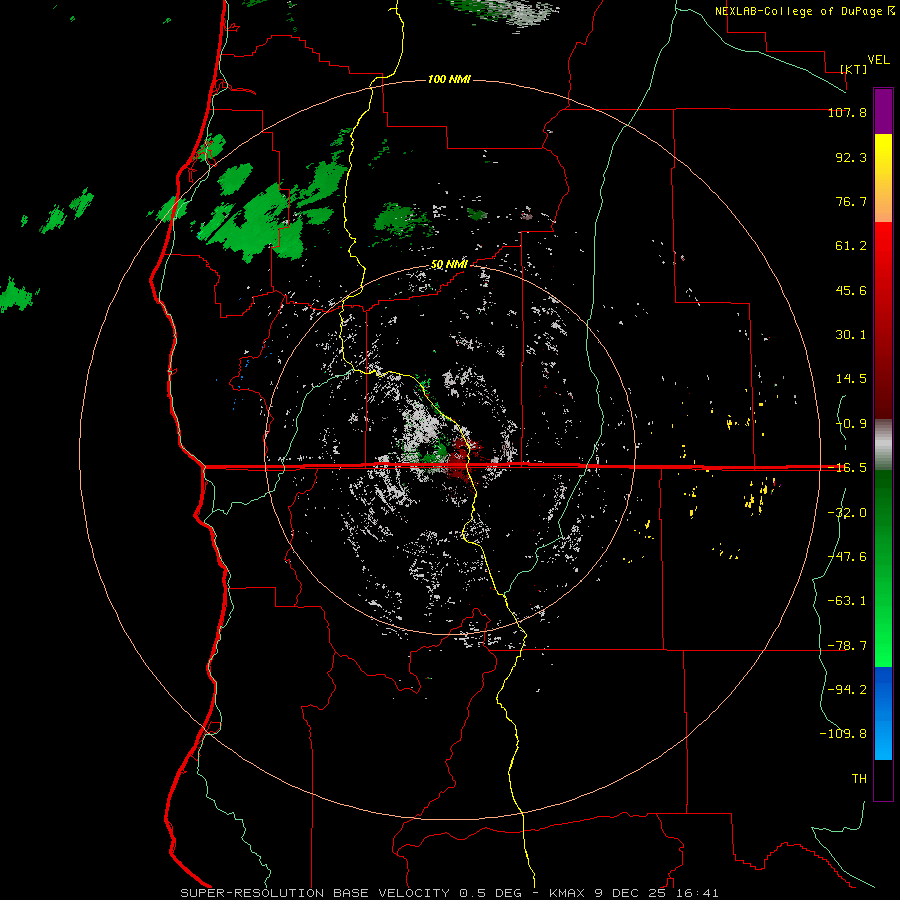900x900 pixels.
Task: Click the yellow segment of the velocity color bar
Action: point(883,178)
